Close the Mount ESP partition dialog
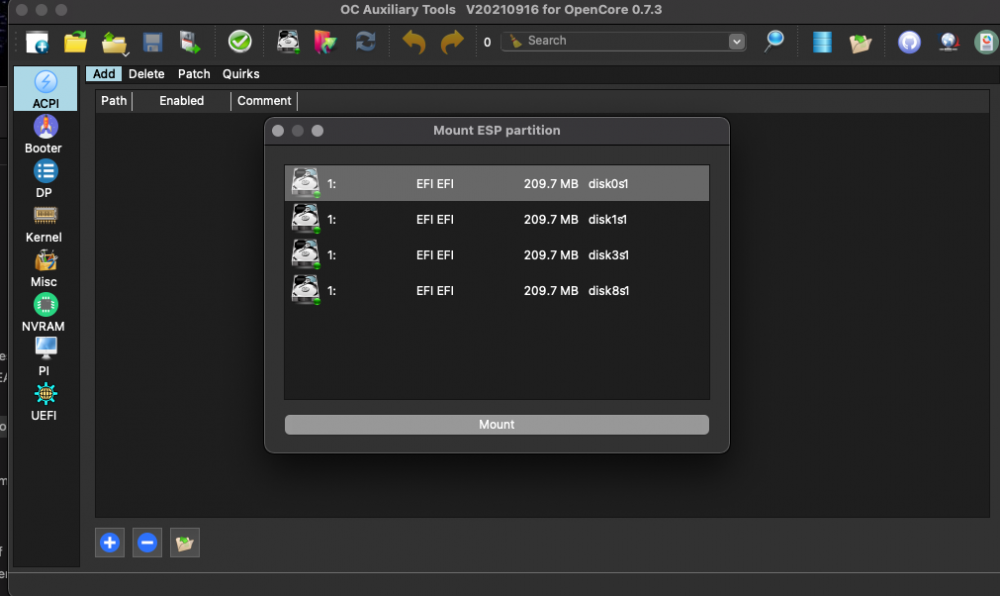 pyautogui.click(x=278, y=131)
